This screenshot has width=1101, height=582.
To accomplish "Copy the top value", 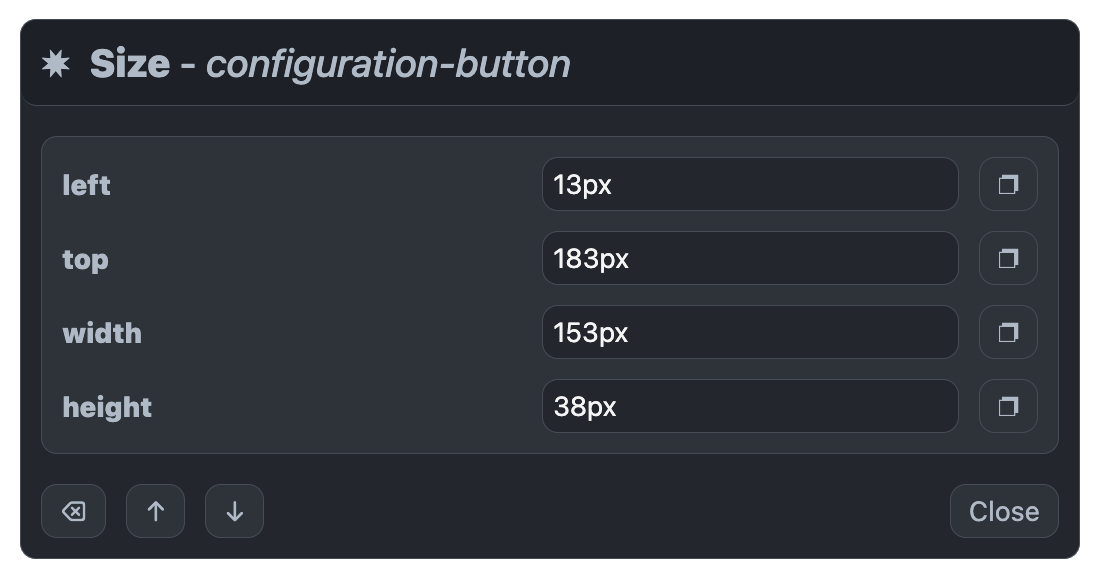I will (x=1008, y=258).
